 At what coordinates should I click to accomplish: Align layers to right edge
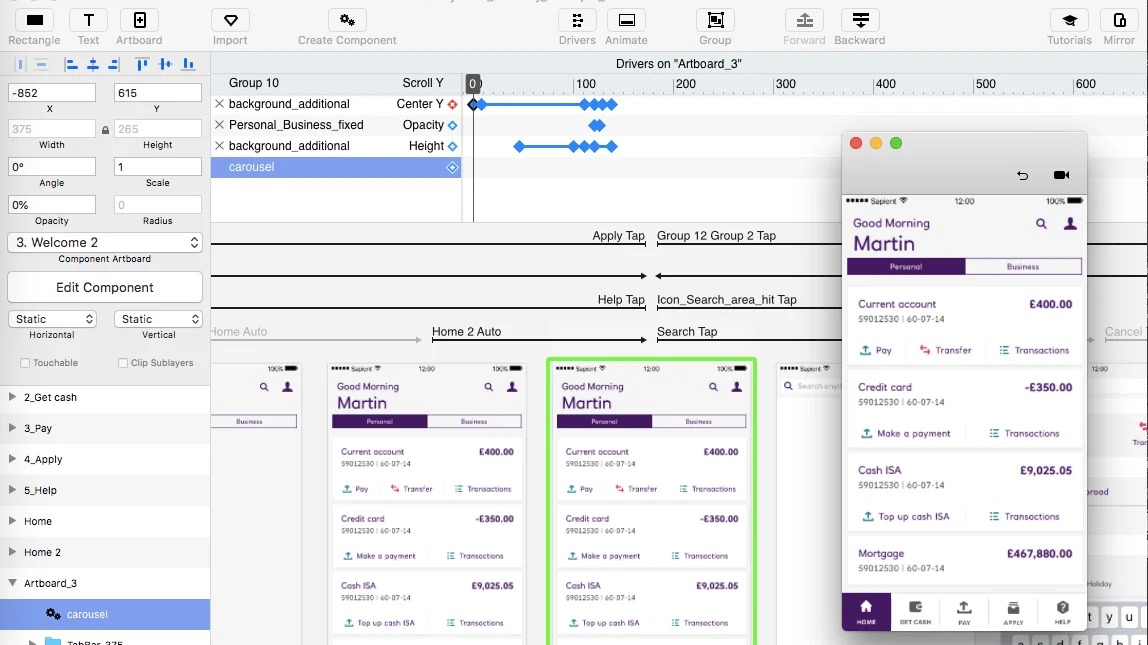[x=113, y=64]
